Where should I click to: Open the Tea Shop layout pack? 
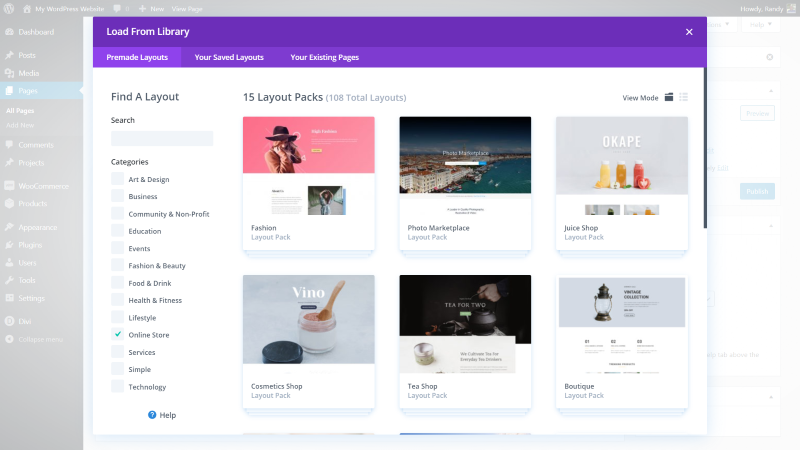465,341
